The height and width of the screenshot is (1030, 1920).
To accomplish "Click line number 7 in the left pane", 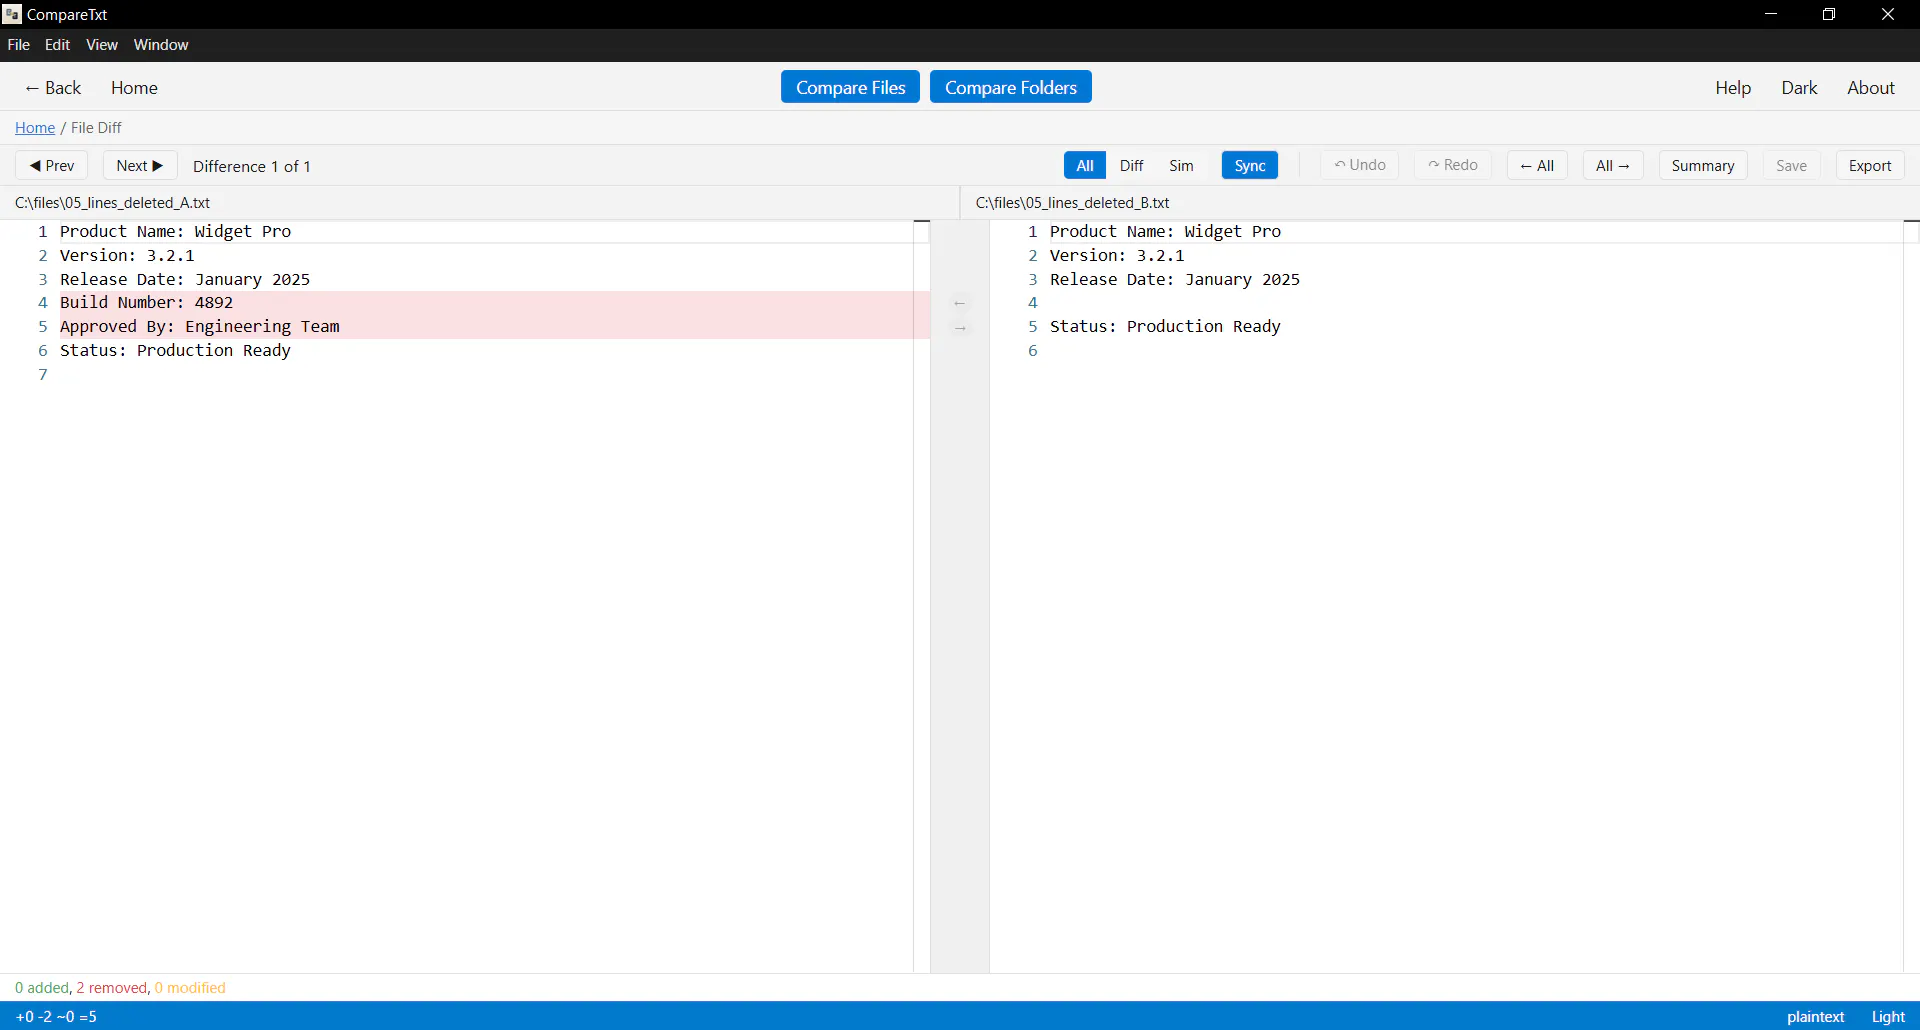I will (x=43, y=375).
